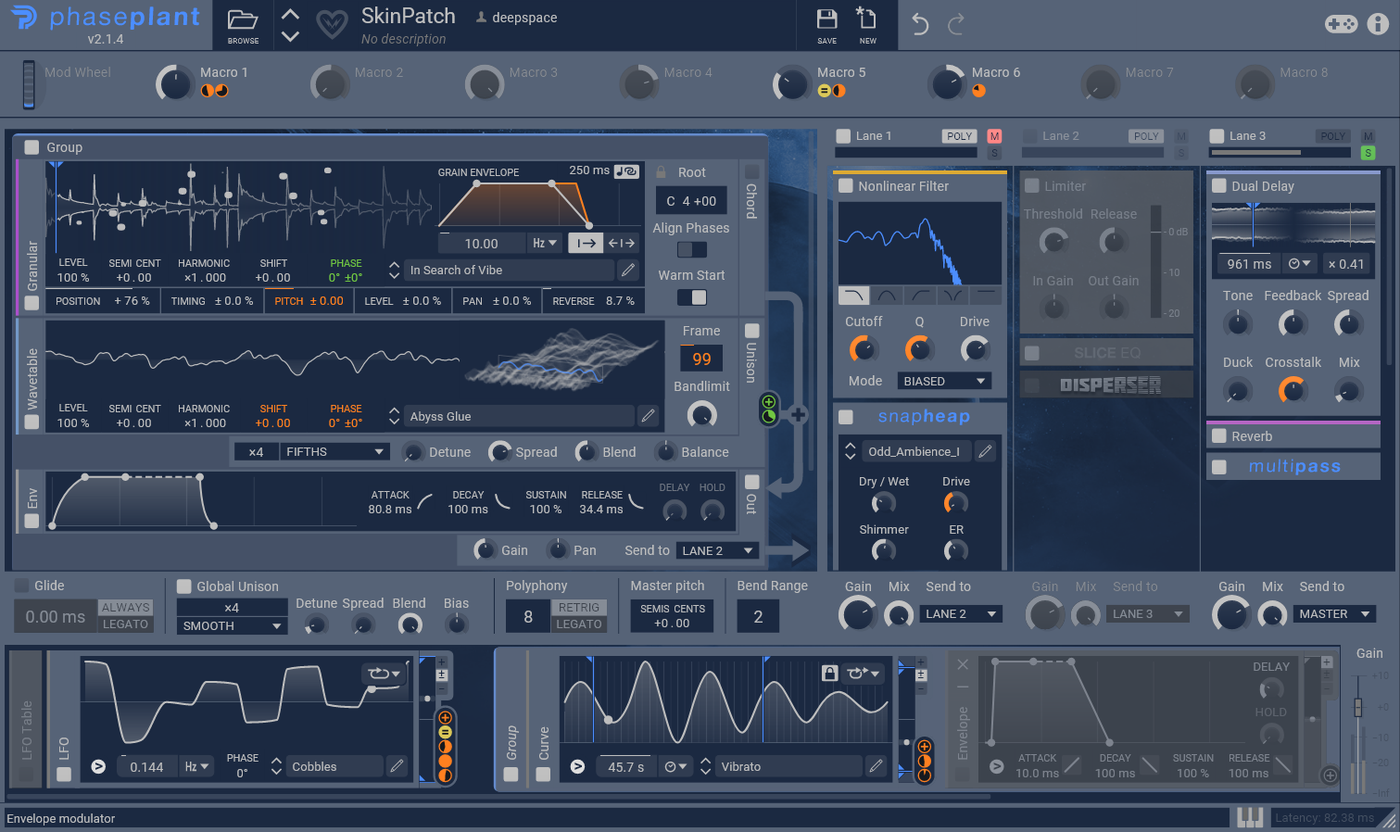Screen dimensions: 1400x832
Task: Click the master Gain fader
Action: click(x=1358, y=707)
